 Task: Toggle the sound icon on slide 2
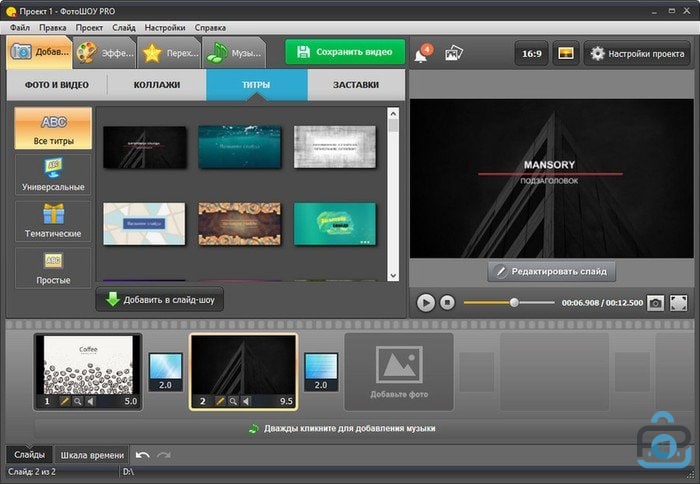click(x=247, y=401)
